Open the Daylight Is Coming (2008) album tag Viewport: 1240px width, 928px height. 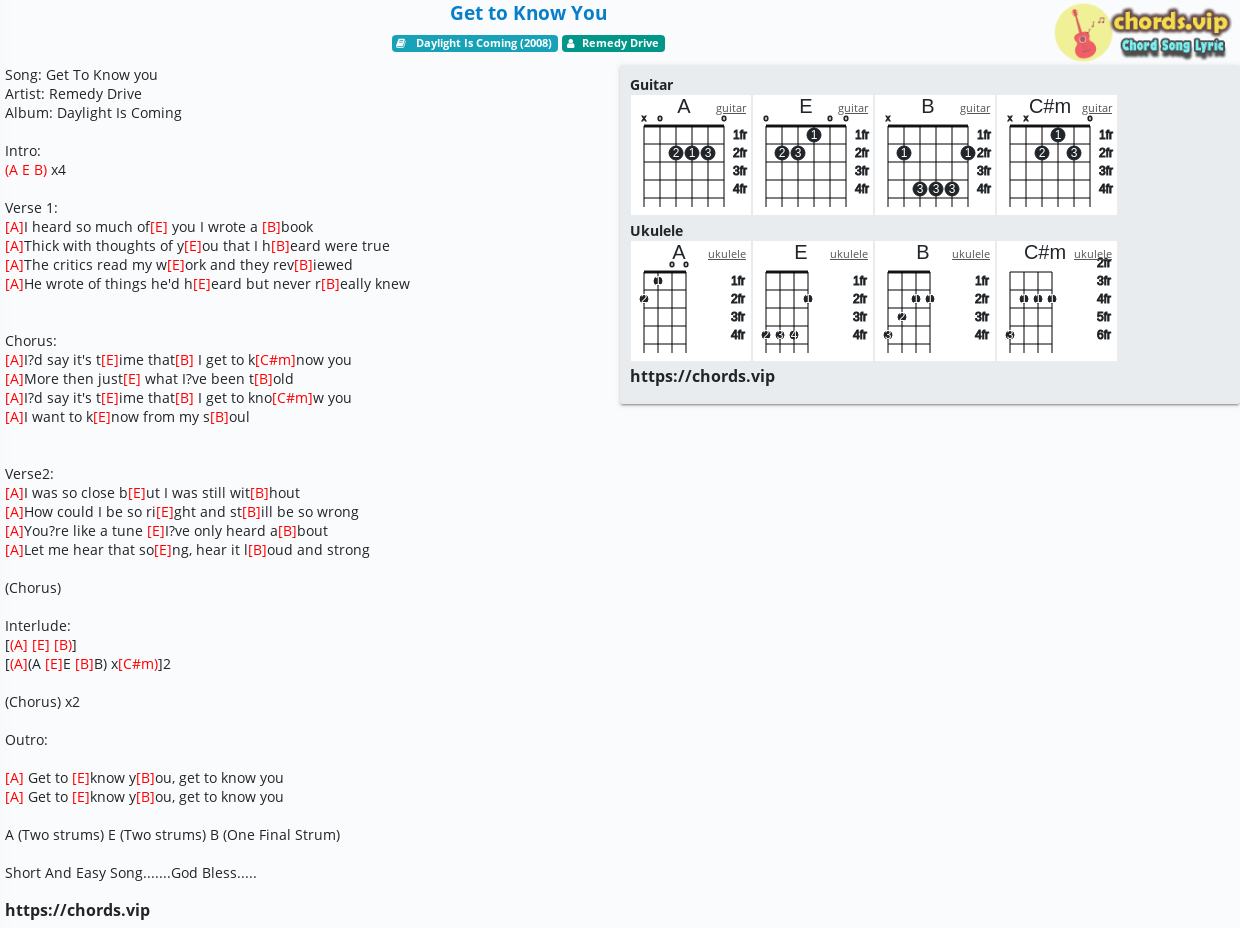coord(475,43)
